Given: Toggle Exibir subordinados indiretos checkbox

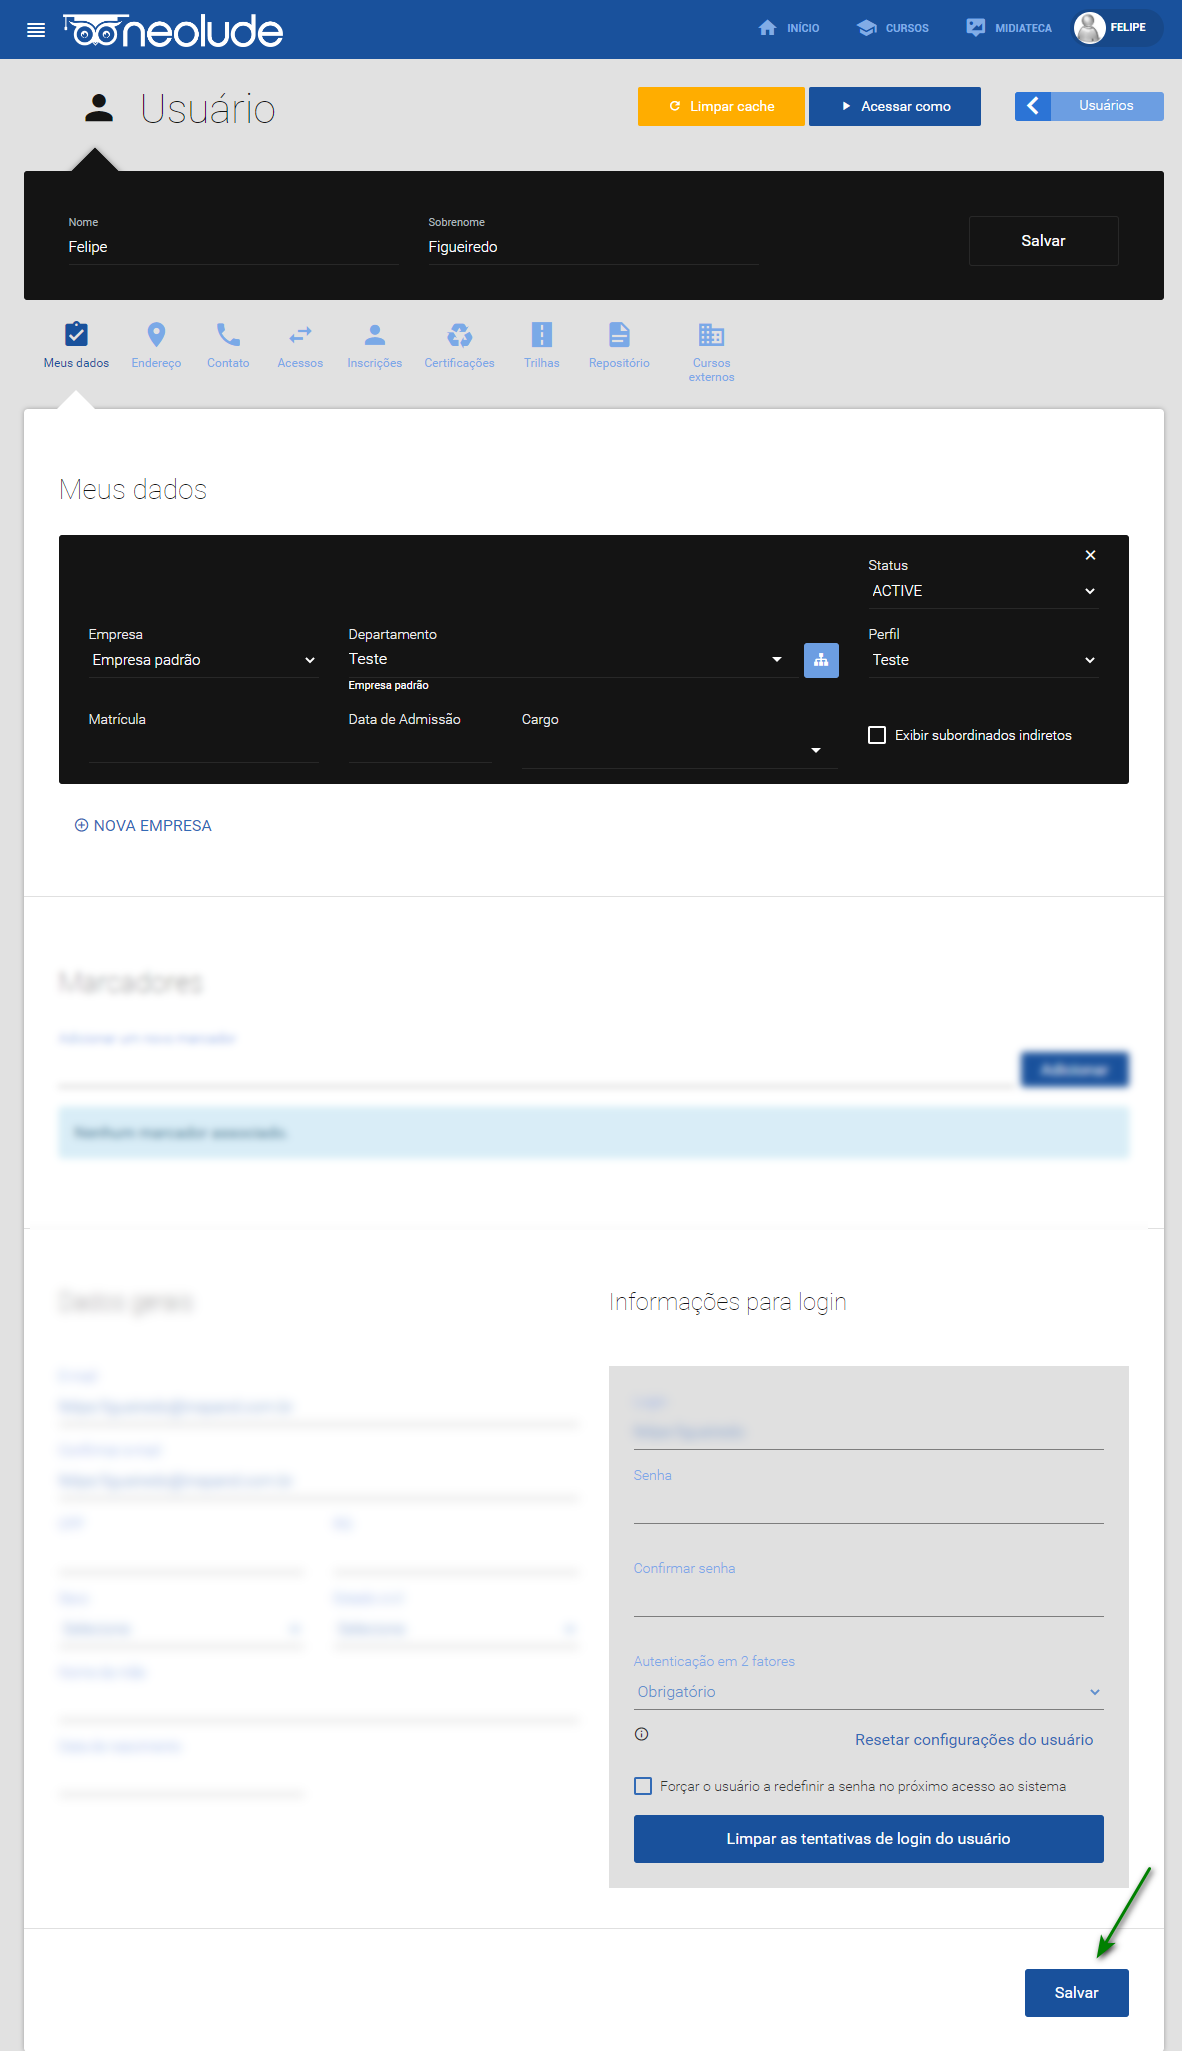Looking at the screenshot, I should [877, 735].
